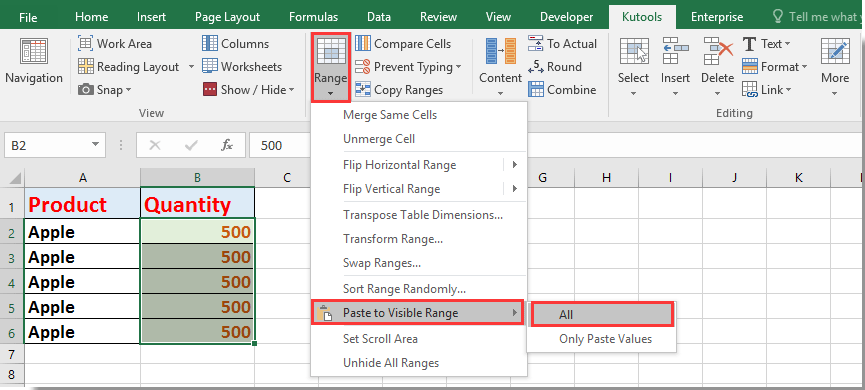Open the Columns list tool
865x390 pixels.
point(235,44)
